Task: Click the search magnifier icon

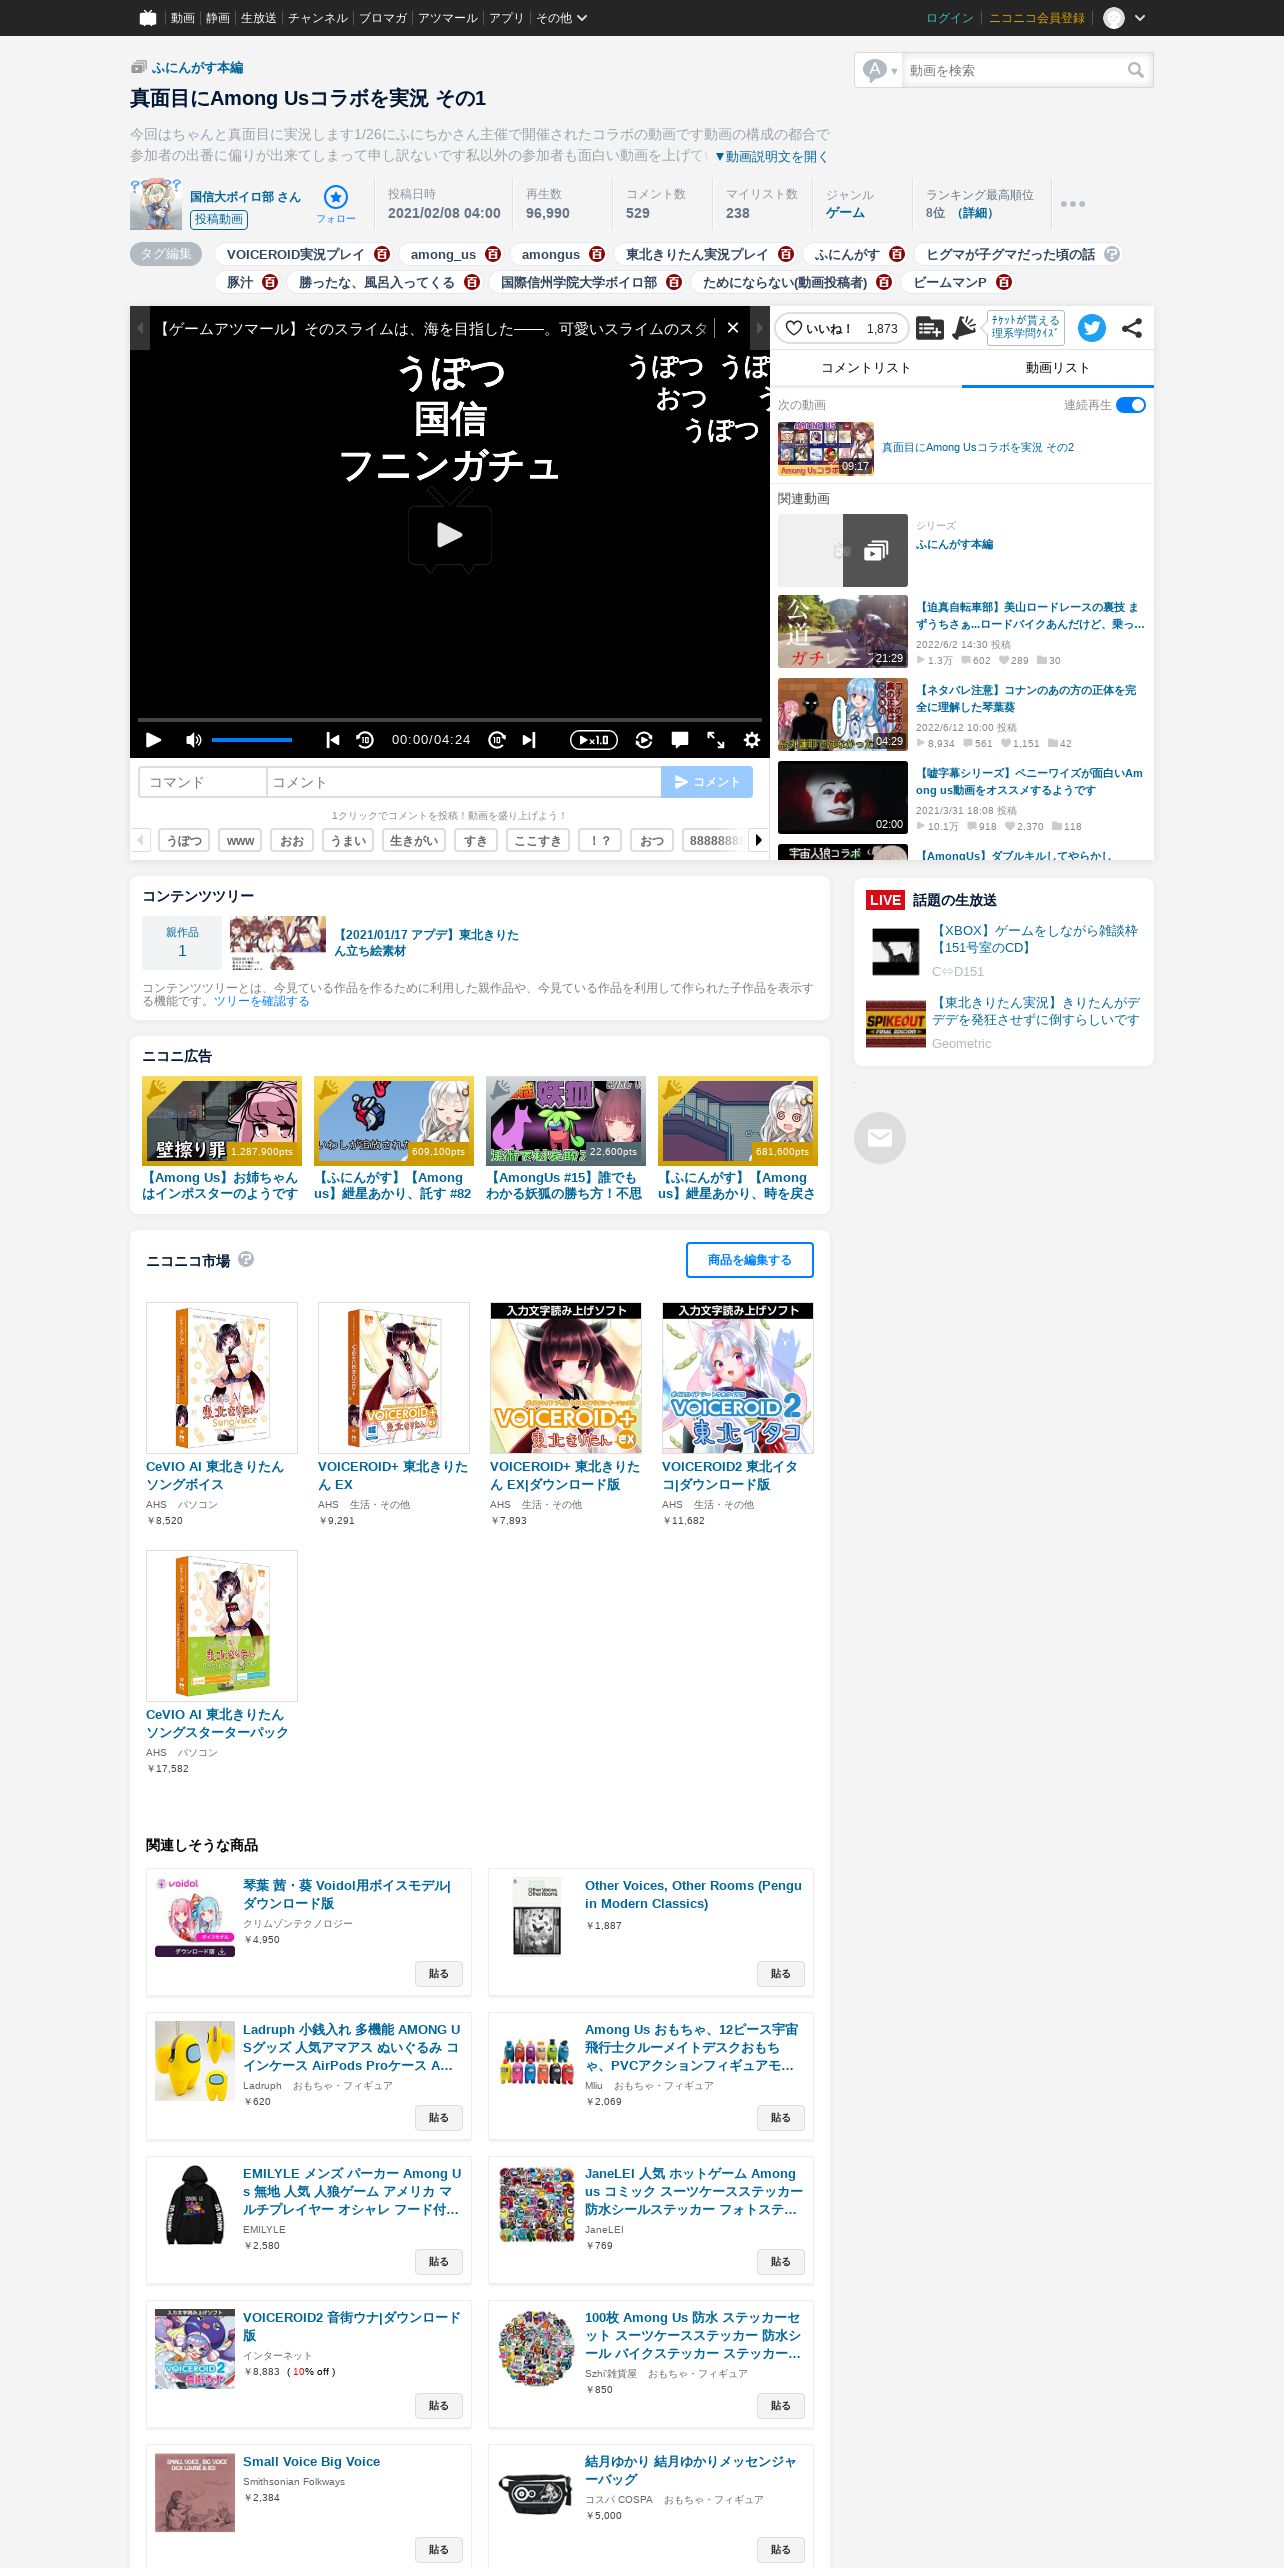Action: point(1136,70)
